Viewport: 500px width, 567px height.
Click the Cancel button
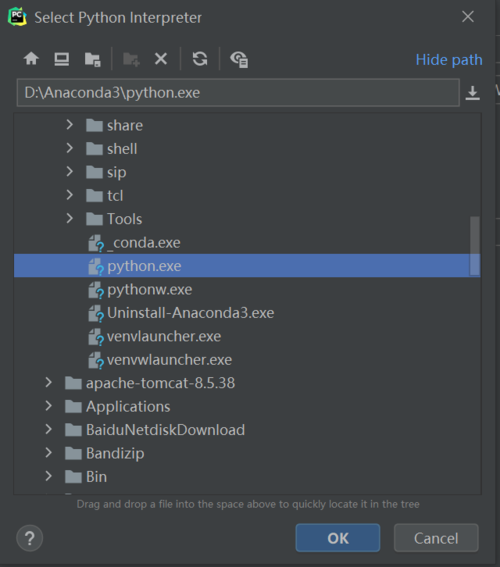(436, 538)
